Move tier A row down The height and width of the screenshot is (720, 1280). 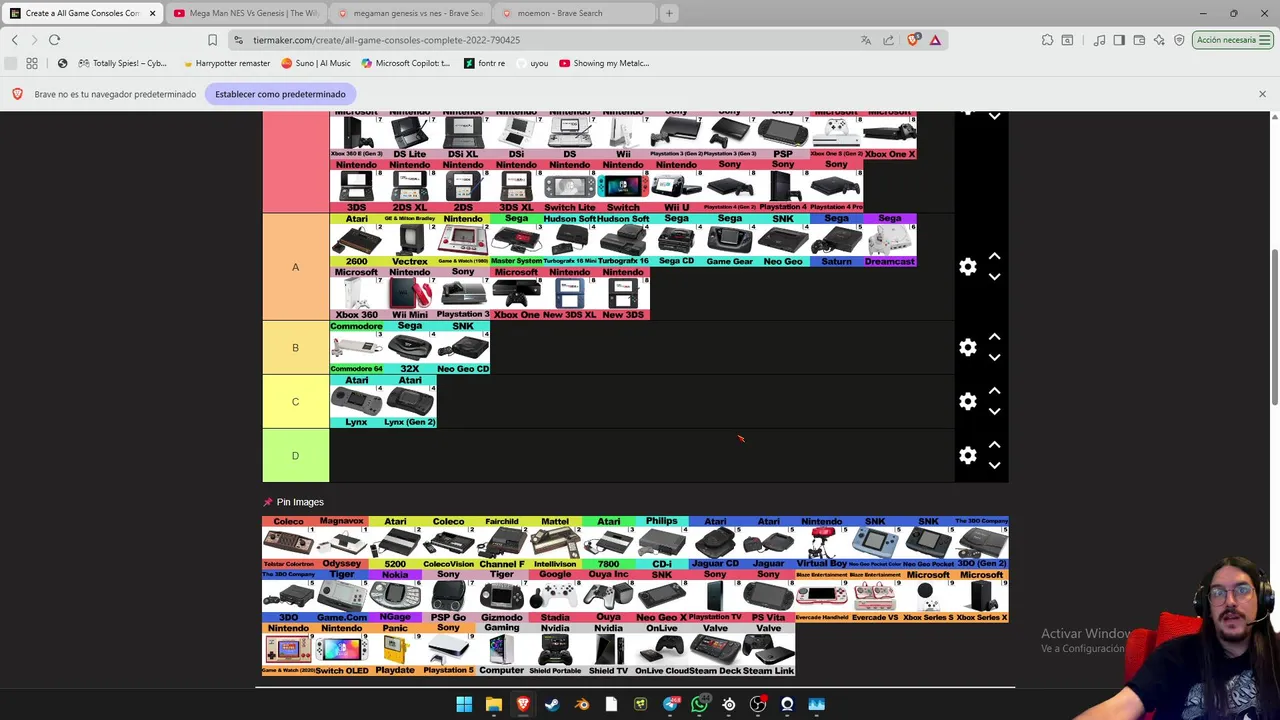click(x=994, y=277)
